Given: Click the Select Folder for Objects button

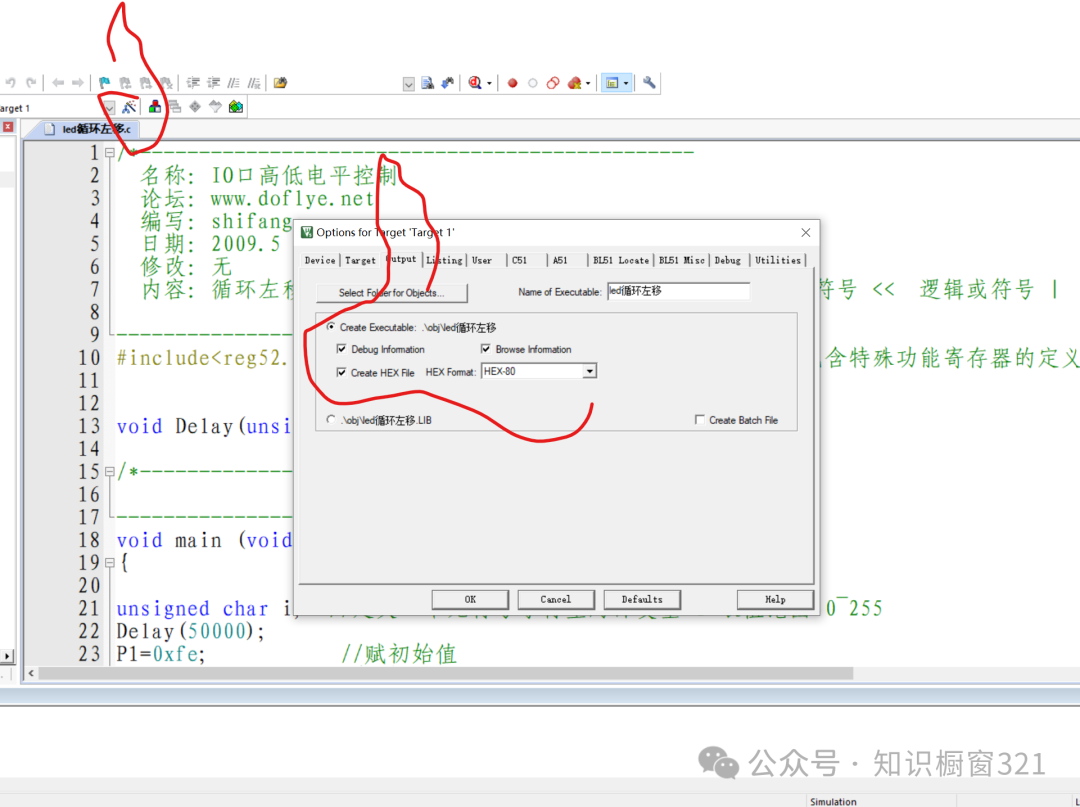Looking at the screenshot, I should [390, 291].
